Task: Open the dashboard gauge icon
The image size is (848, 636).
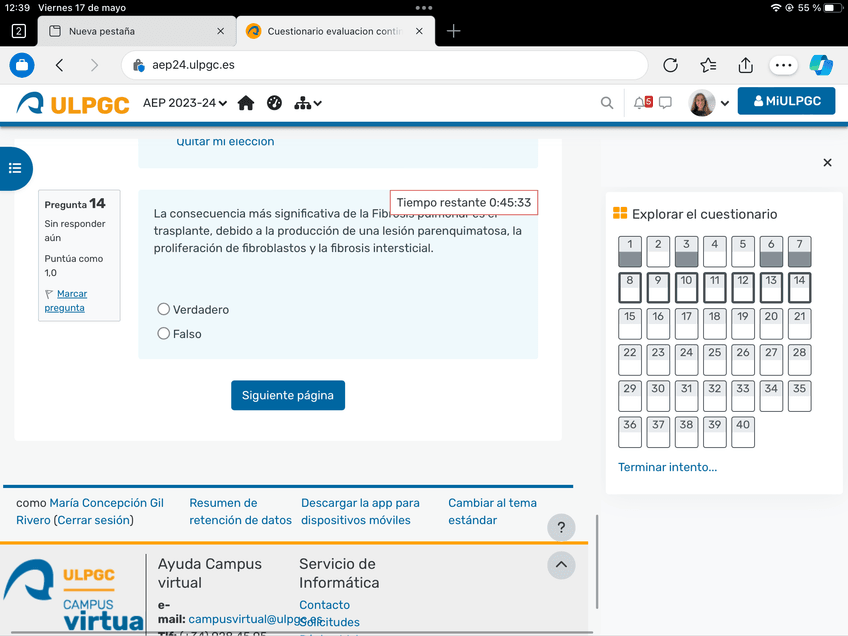Action: 274,103
